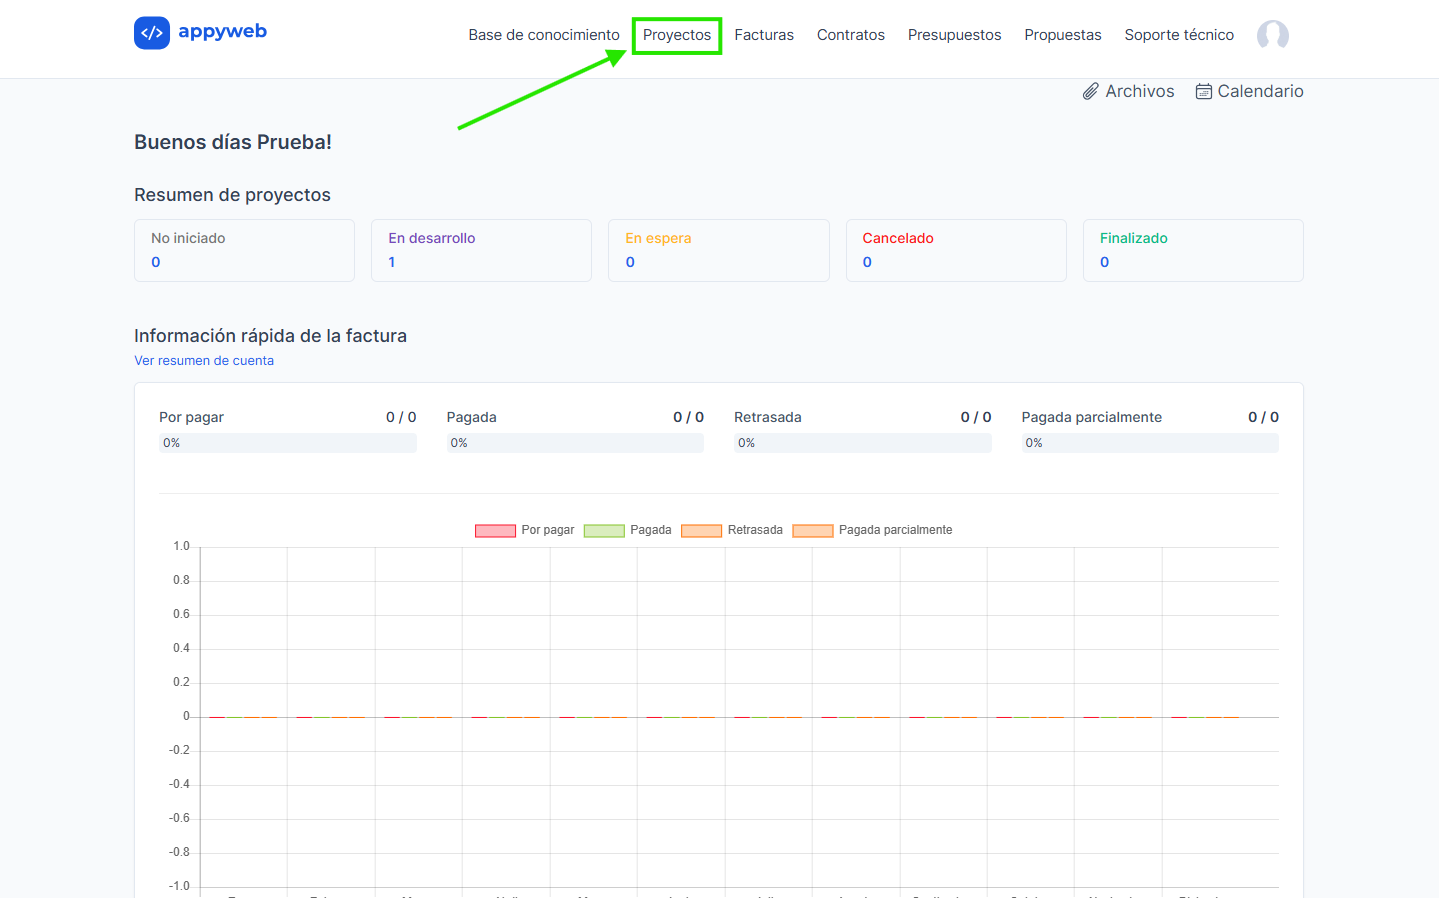View the Finalizado projects card
Image resolution: width=1439 pixels, height=898 pixels.
pos(1192,250)
